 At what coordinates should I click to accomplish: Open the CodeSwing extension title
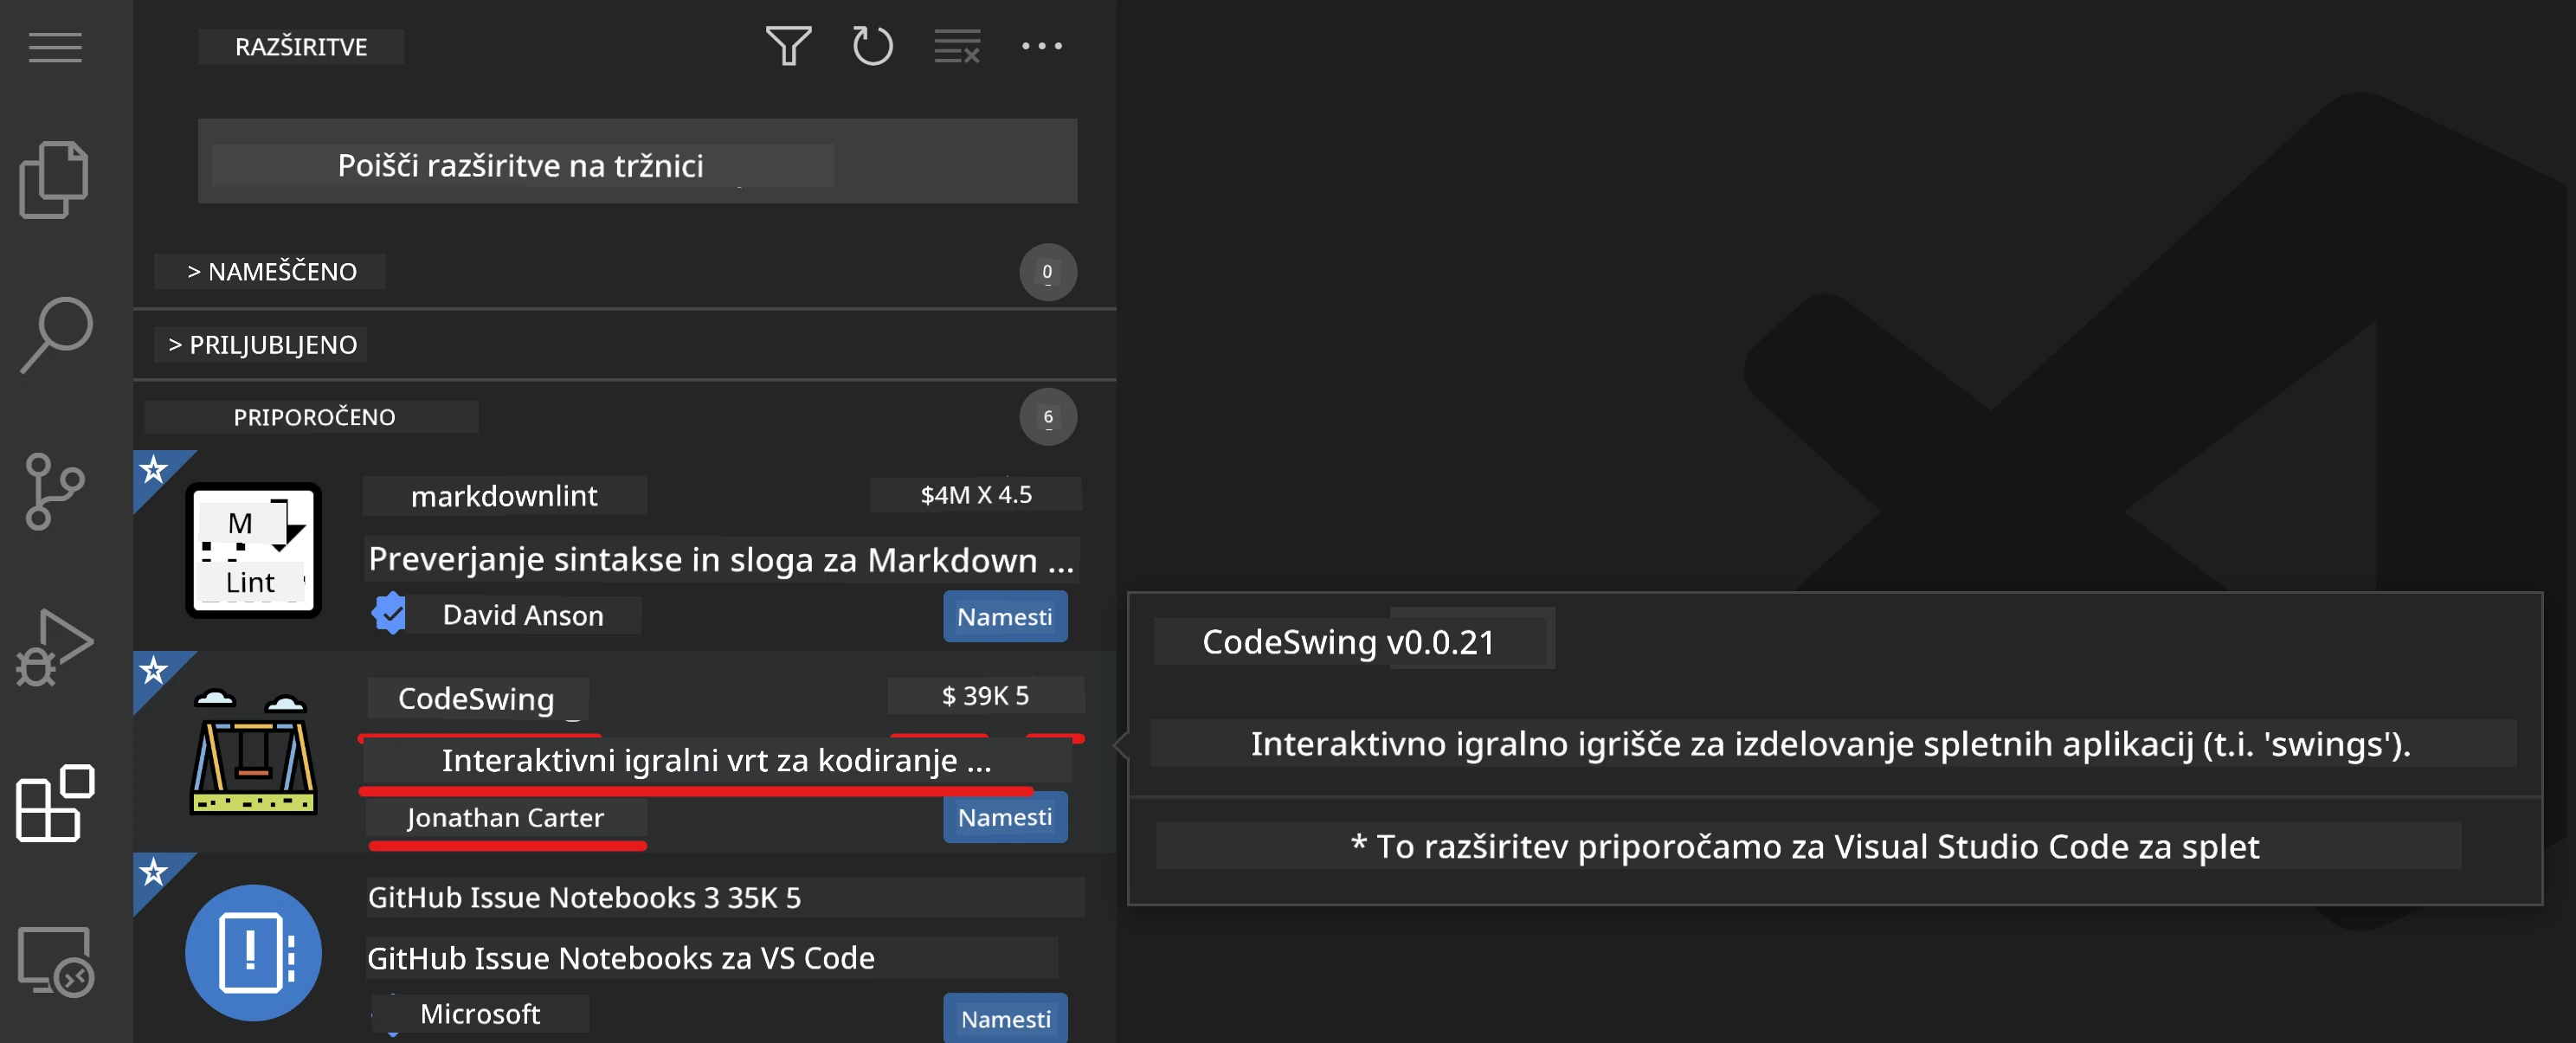477,698
